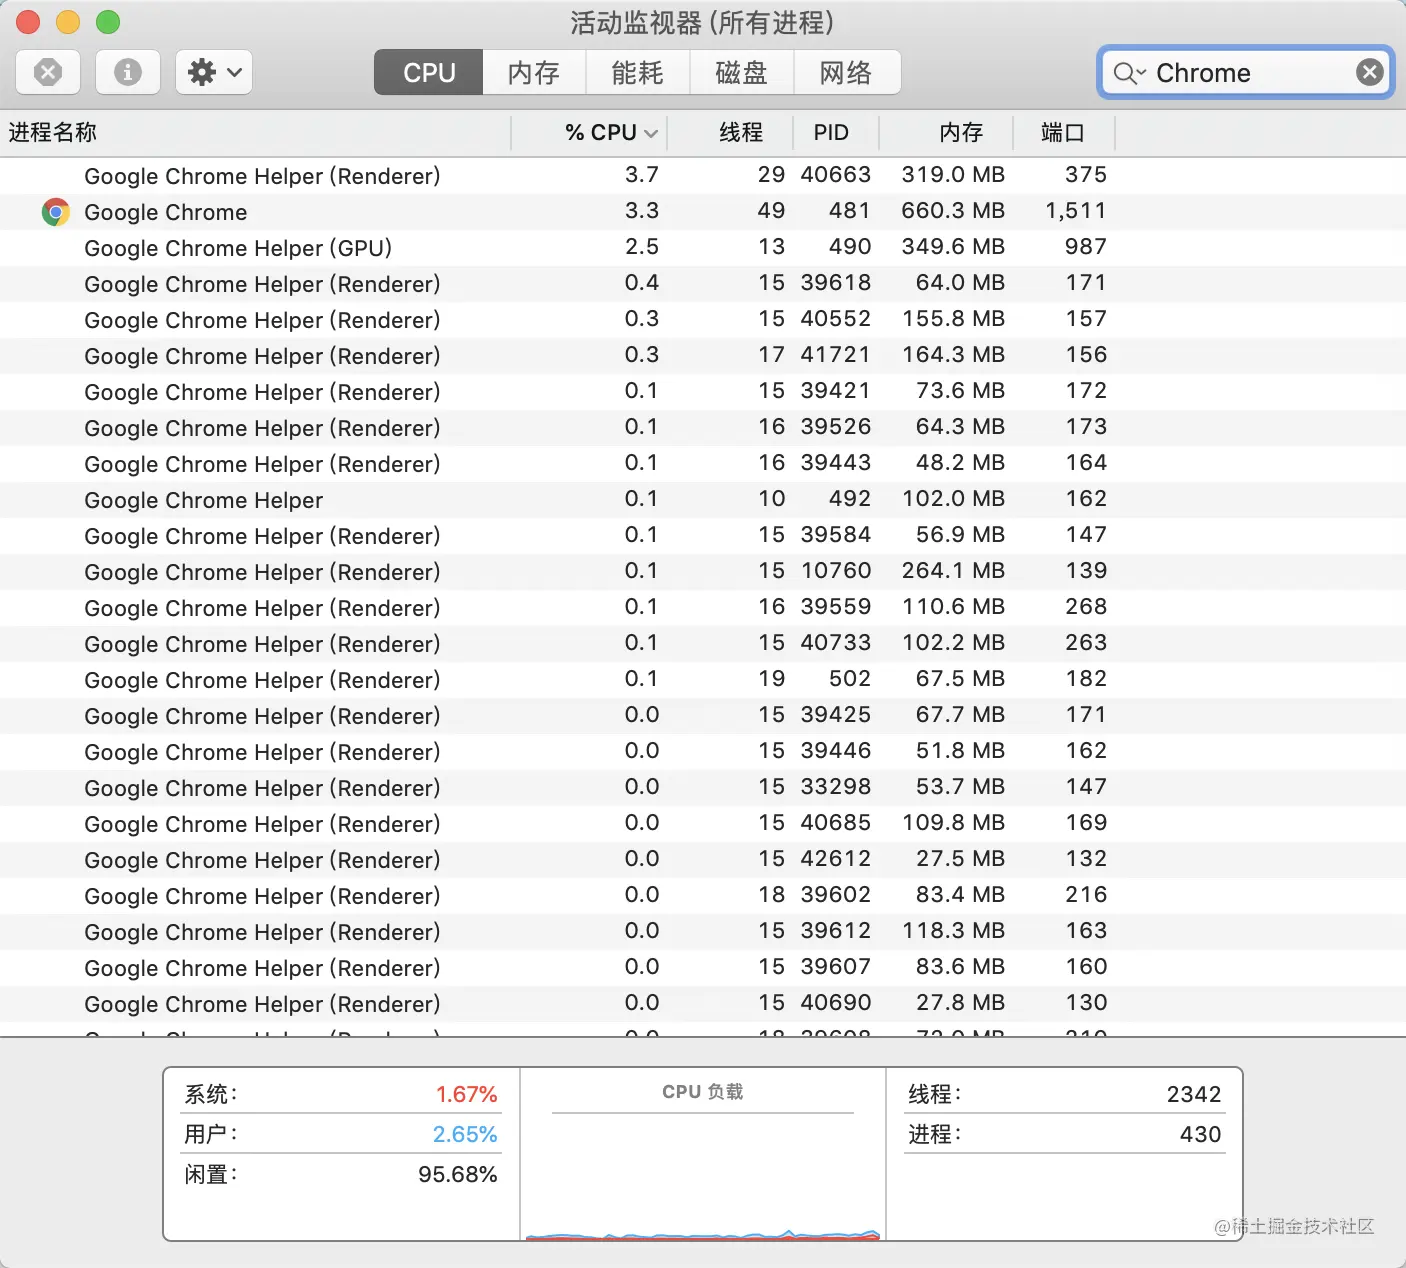Click the 3.7 CPU percentage value
The width and height of the screenshot is (1406, 1268).
[x=642, y=175]
